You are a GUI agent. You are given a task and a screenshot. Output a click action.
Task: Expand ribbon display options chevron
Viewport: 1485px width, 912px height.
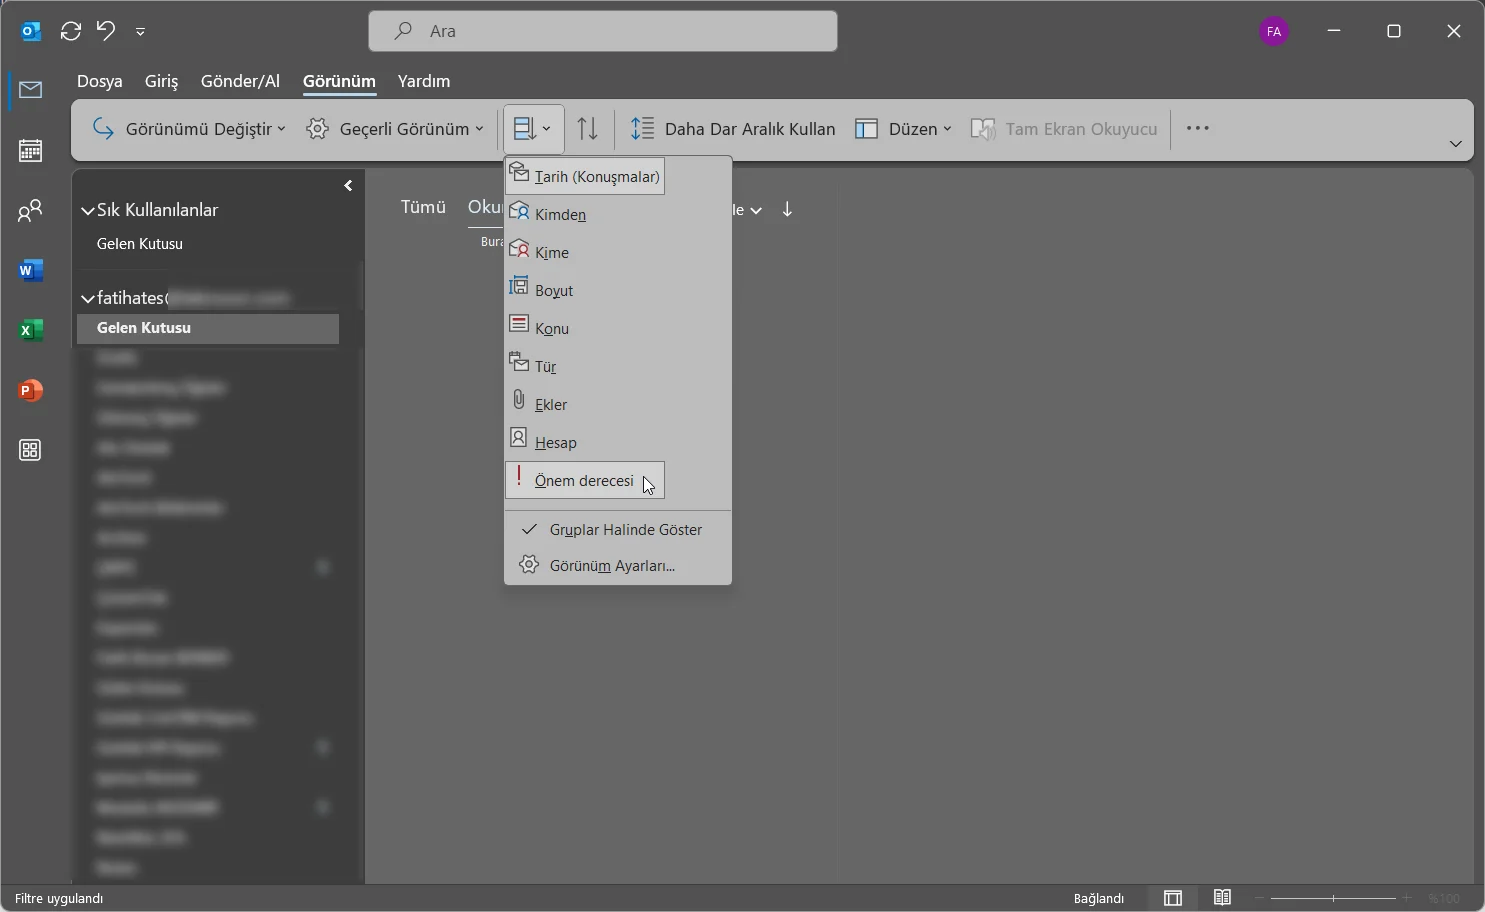click(x=1456, y=145)
